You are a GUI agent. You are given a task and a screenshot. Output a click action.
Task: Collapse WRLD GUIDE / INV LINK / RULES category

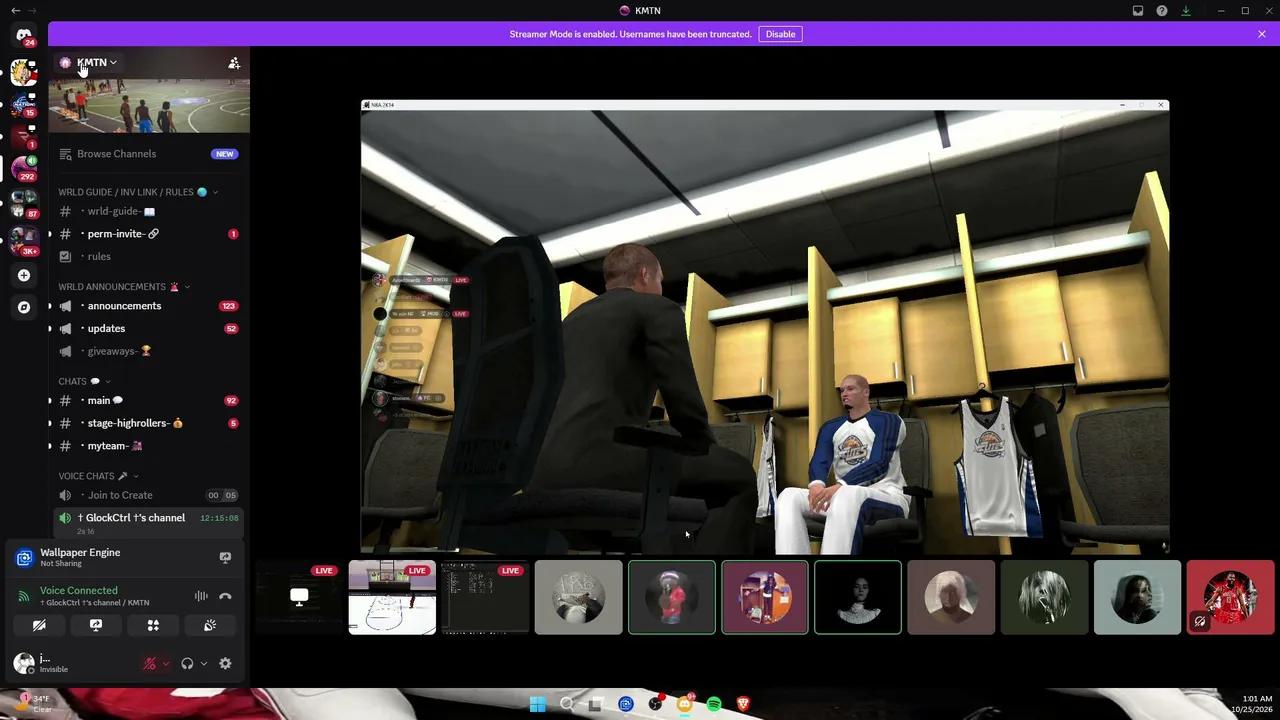(138, 192)
